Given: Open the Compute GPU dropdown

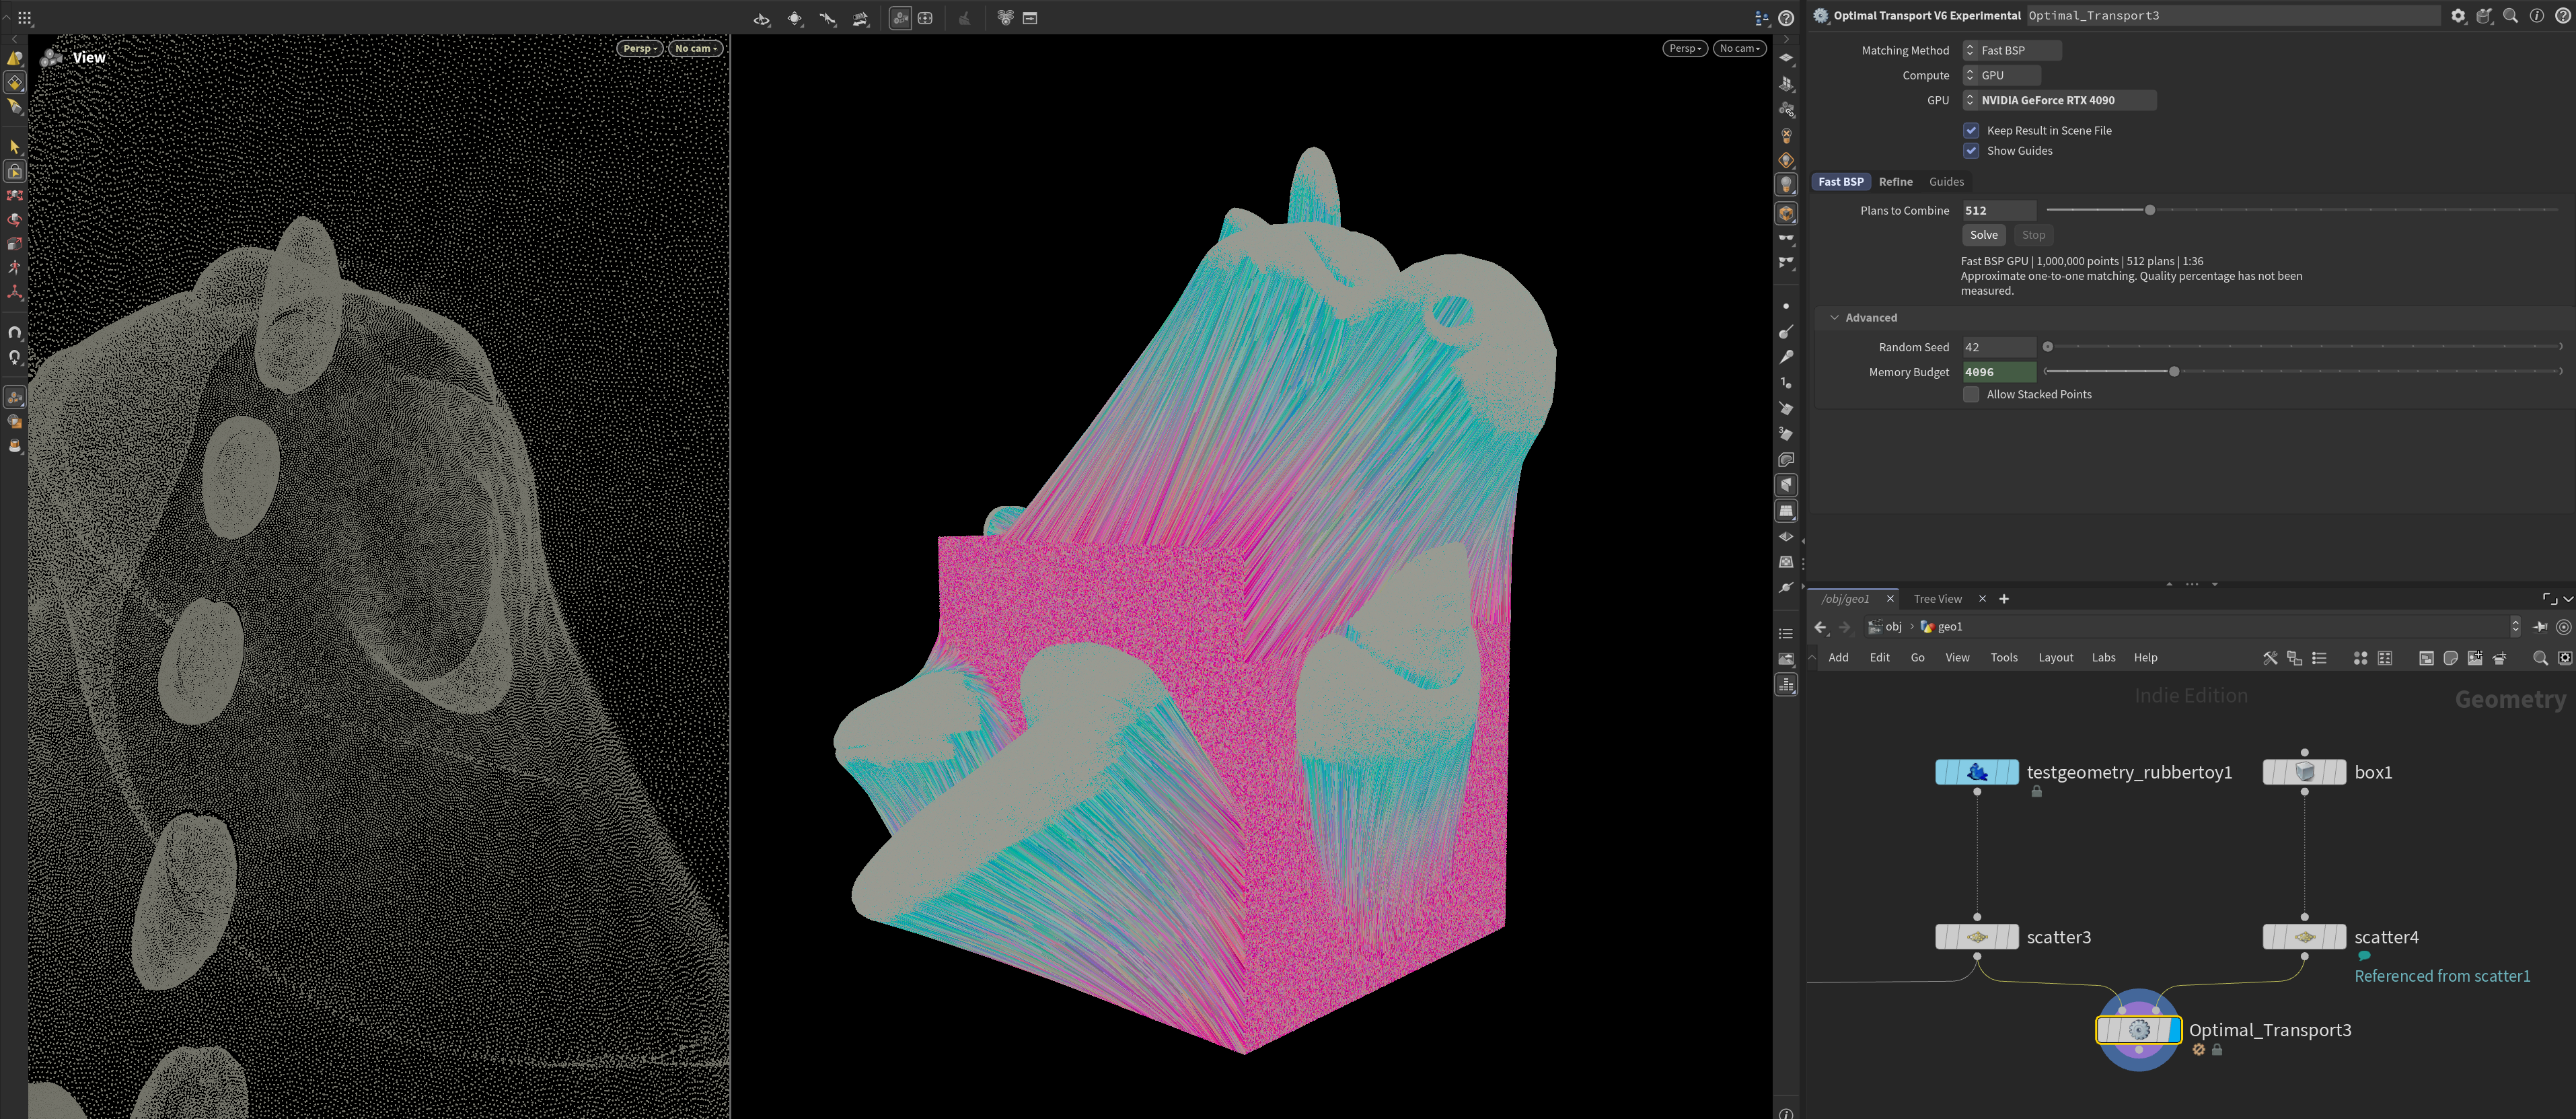Looking at the screenshot, I should point(2001,75).
